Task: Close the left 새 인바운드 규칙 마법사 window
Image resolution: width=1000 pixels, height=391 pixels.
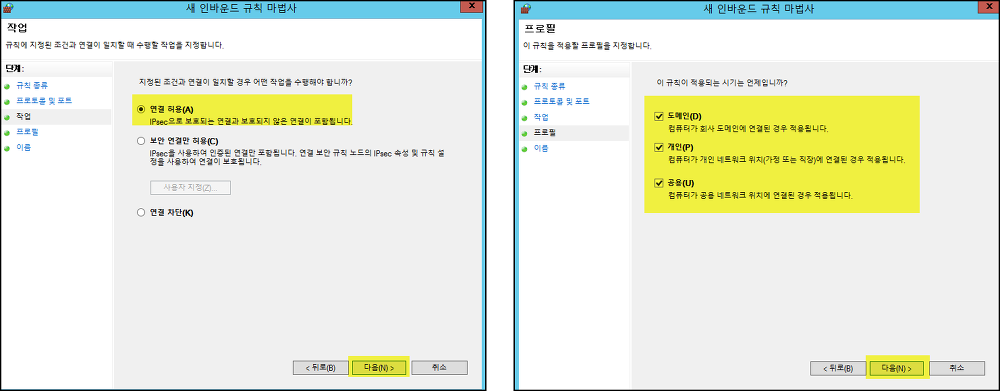Action: (471, 6)
